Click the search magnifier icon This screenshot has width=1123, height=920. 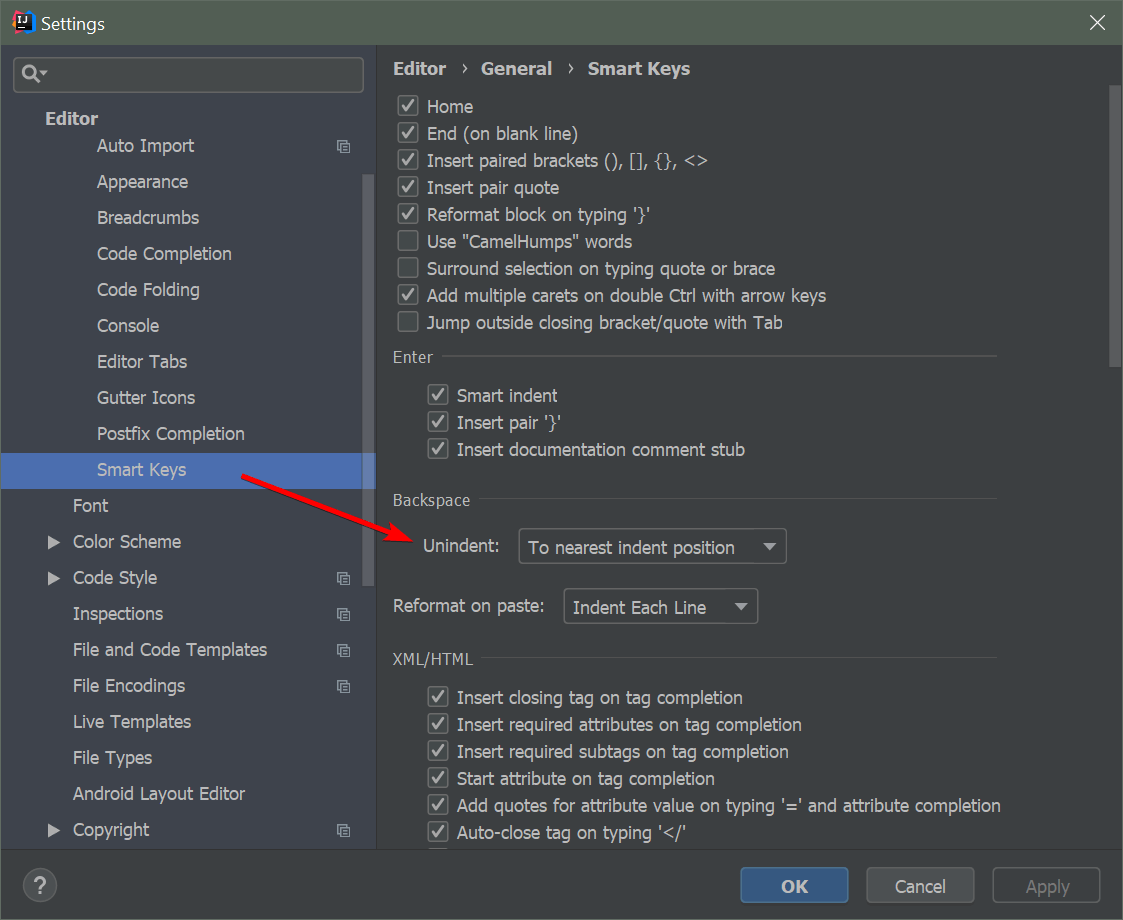coord(32,74)
